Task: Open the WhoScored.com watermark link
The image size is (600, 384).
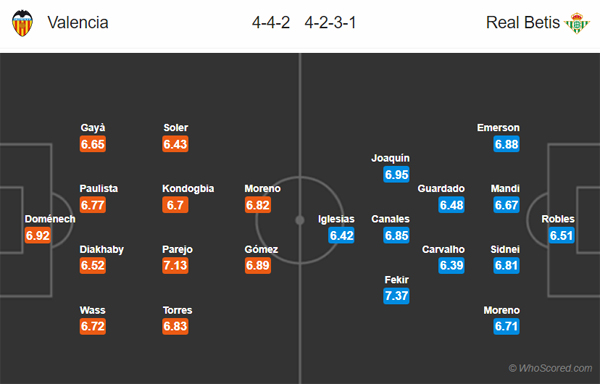Action: [550, 368]
